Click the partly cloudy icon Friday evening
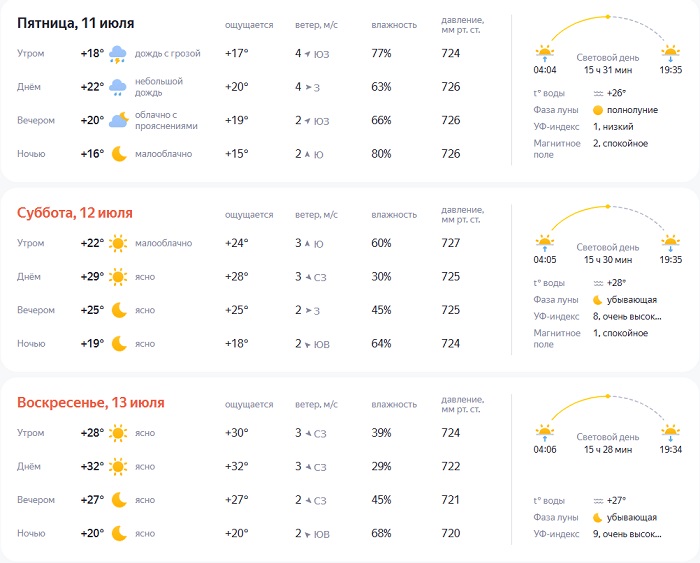 point(118,120)
